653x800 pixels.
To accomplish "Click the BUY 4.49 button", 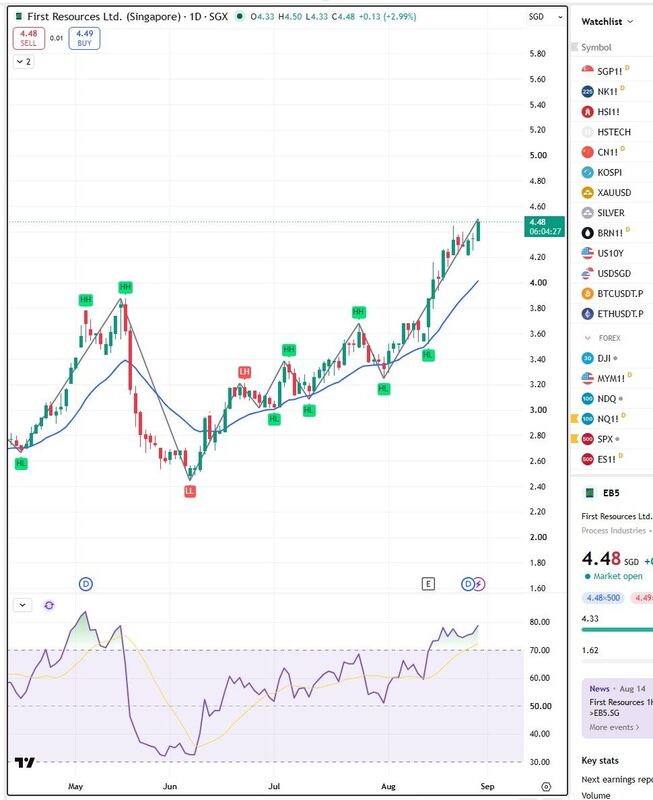I will pos(84,38).
